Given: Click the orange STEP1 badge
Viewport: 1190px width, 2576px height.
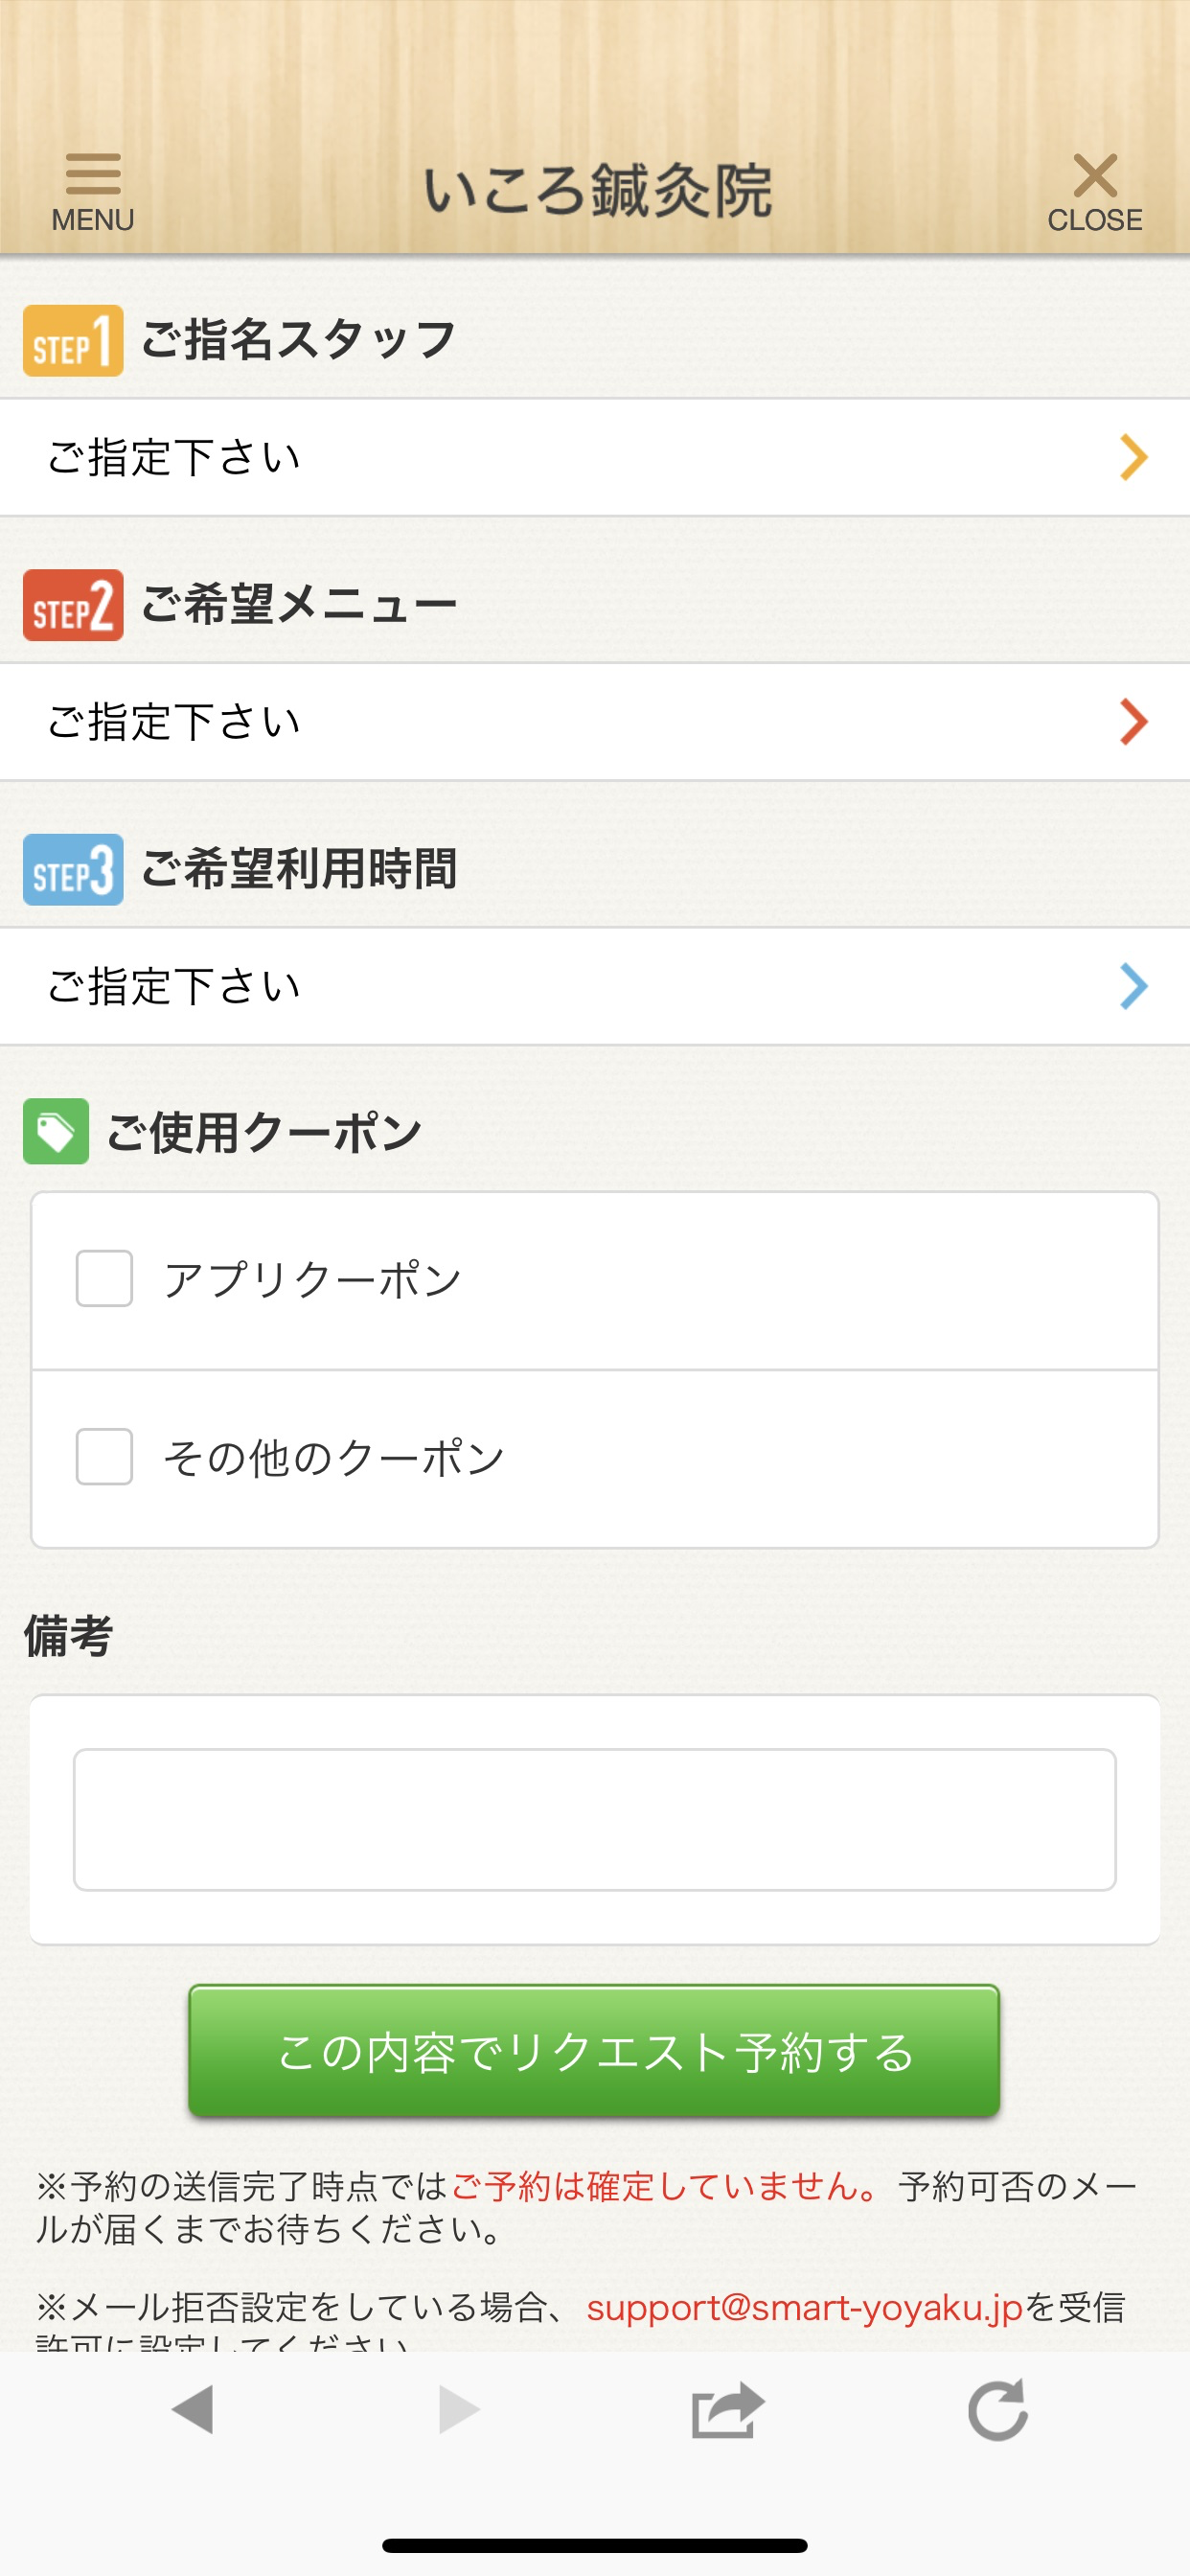Looking at the screenshot, I should (x=73, y=341).
